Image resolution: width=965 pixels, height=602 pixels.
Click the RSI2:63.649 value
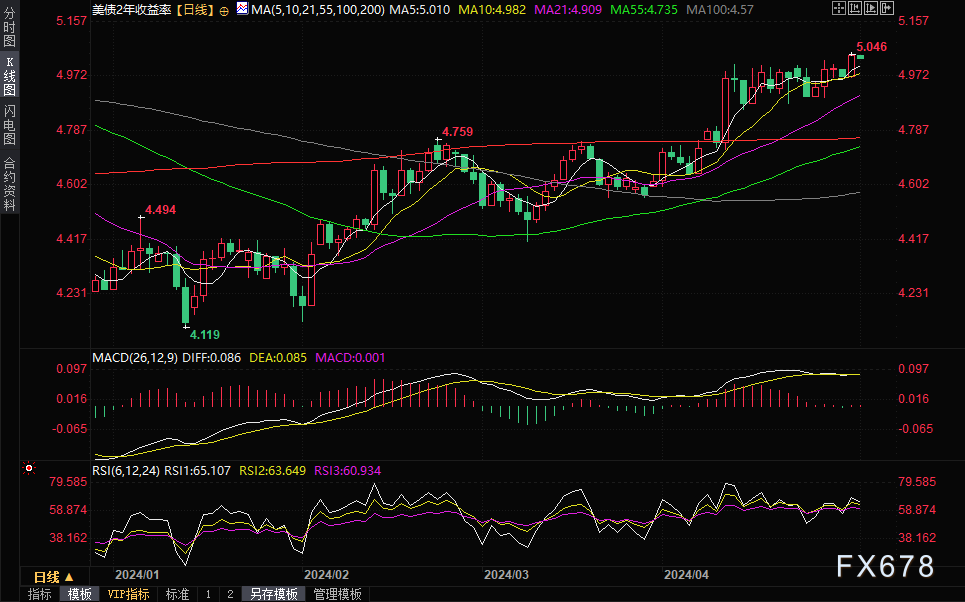pyautogui.click(x=273, y=471)
